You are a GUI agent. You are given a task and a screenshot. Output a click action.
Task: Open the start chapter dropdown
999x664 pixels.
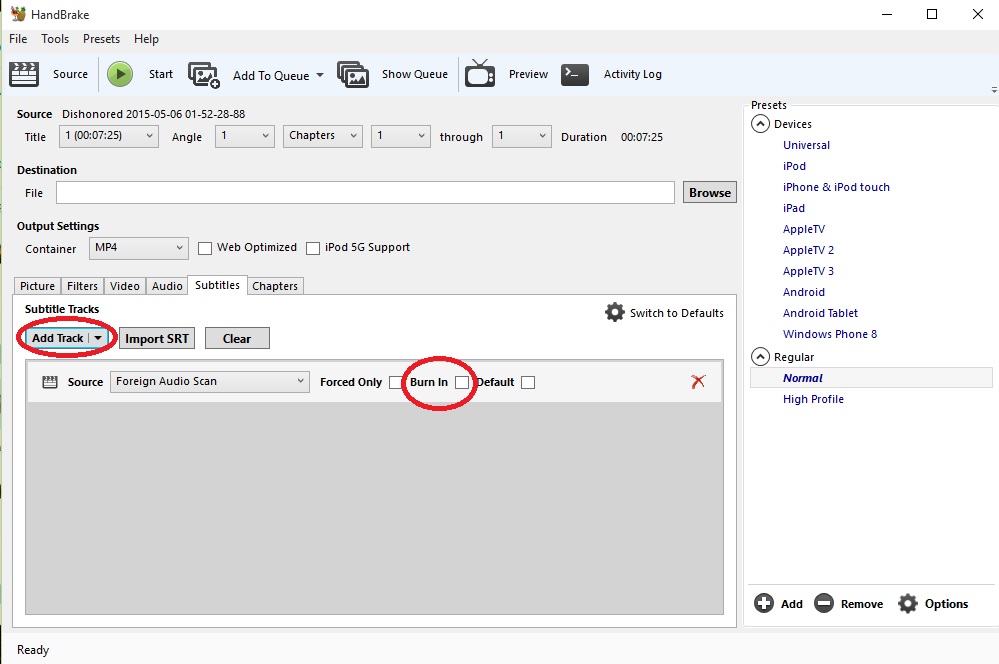401,136
